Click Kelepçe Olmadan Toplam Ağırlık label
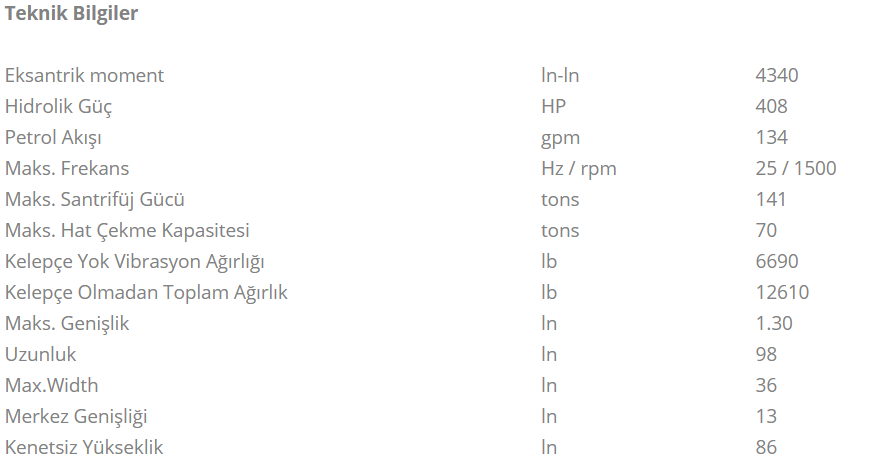The width and height of the screenshot is (881, 476). tap(146, 292)
